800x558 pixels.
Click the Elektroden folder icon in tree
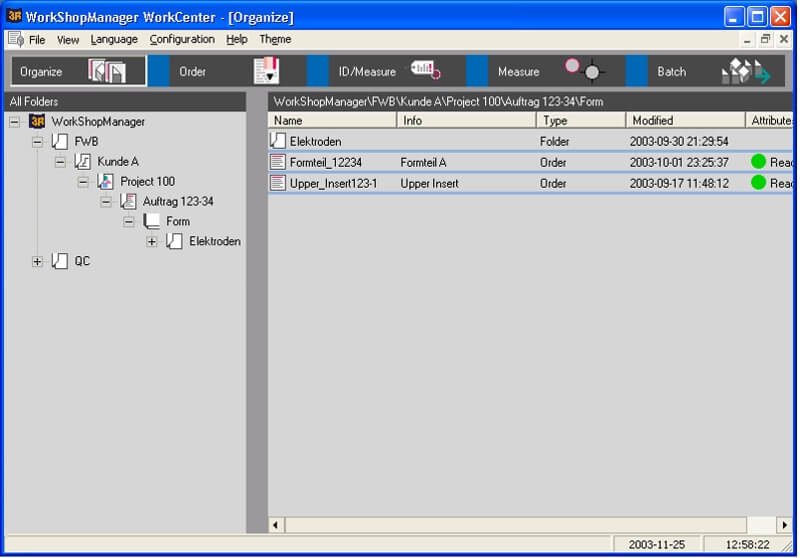point(174,241)
